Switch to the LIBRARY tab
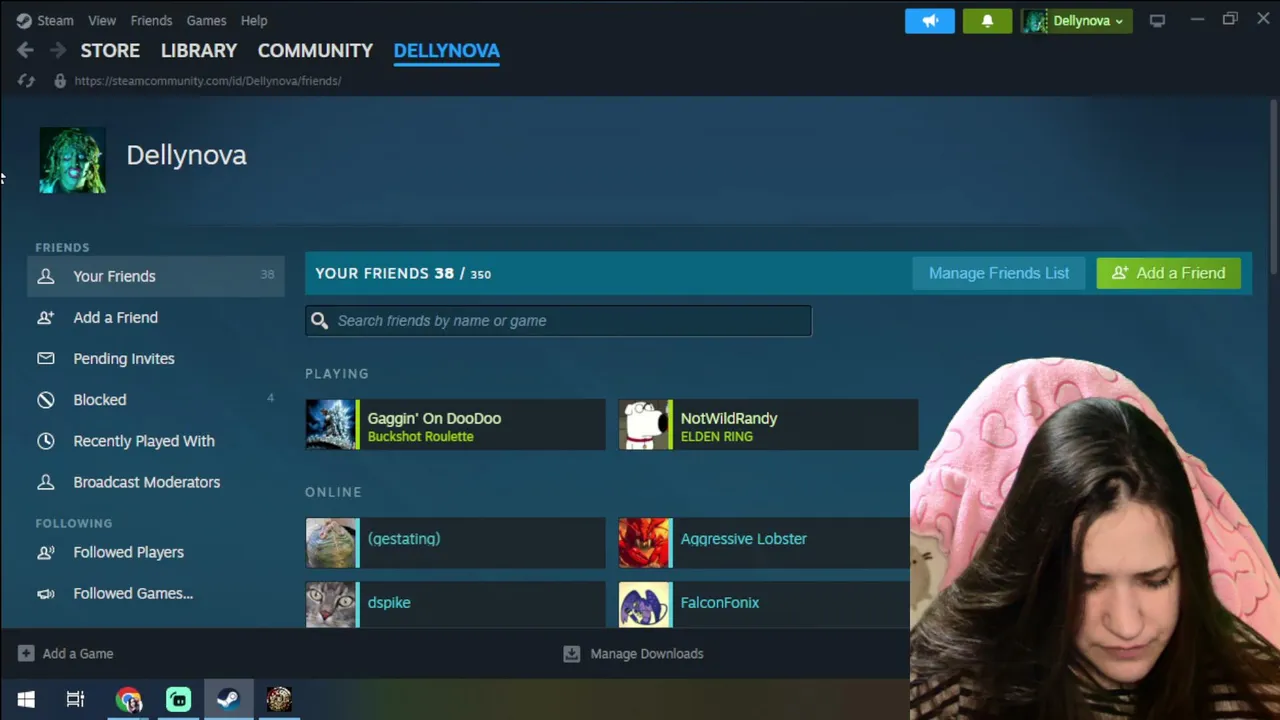This screenshot has height=720, width=1280. (199, 50)
